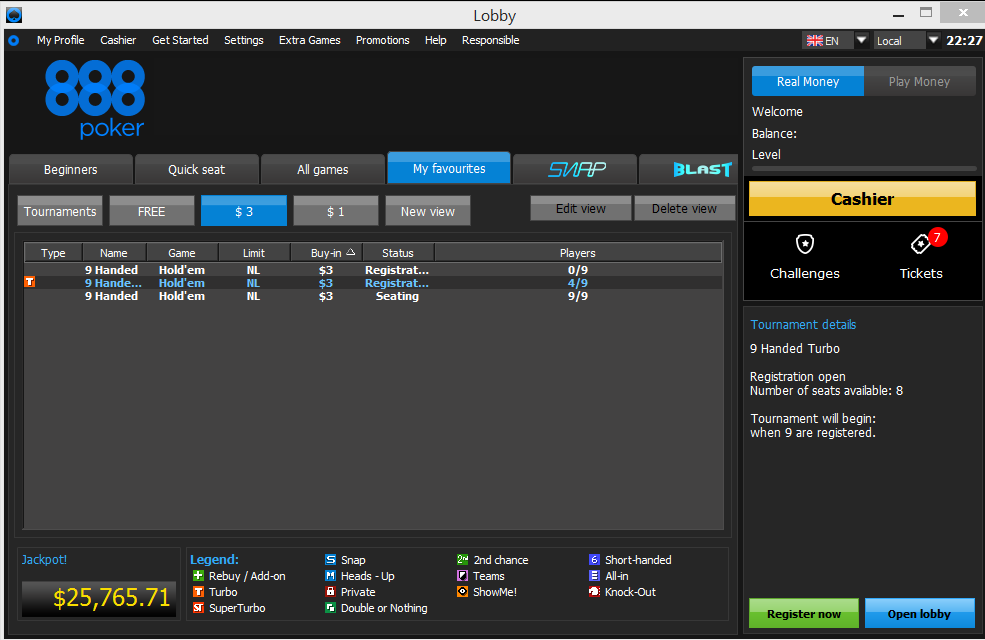The image size is (985, 640).
Task: Open the Responsible menu
Action: 491,40
